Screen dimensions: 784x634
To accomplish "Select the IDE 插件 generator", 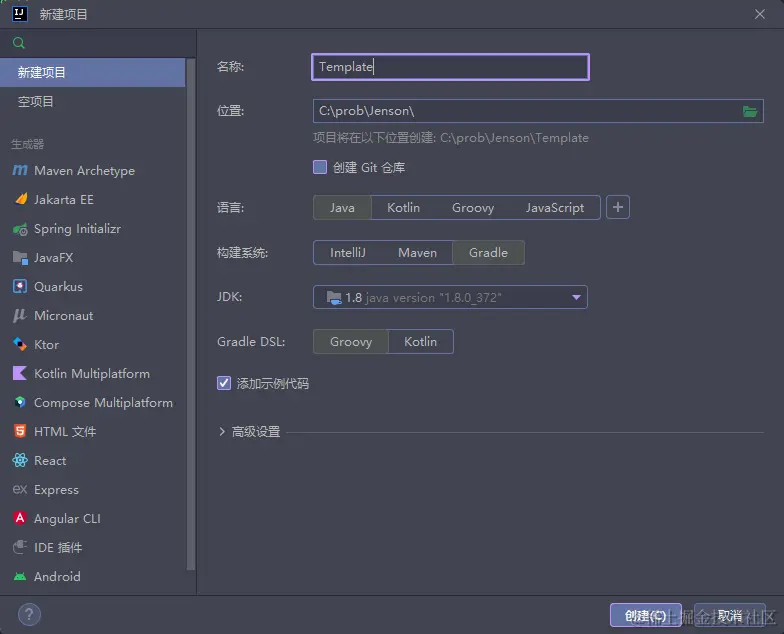I will pos(92,548).
